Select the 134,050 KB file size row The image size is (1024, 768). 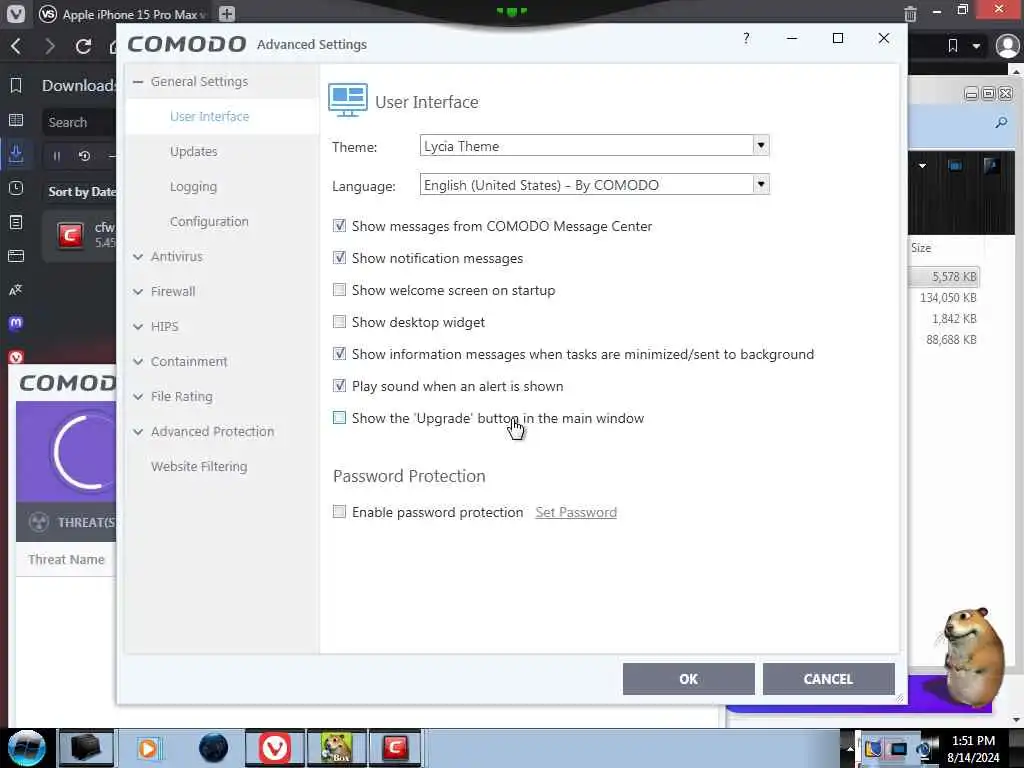tap(948, 298)
